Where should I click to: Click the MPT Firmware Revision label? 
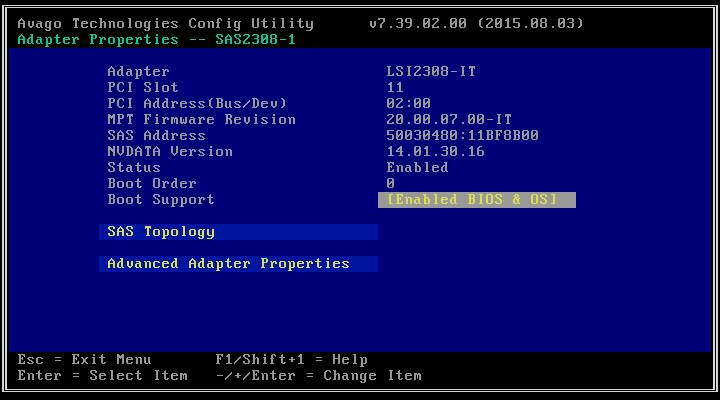tap(202, 119)
